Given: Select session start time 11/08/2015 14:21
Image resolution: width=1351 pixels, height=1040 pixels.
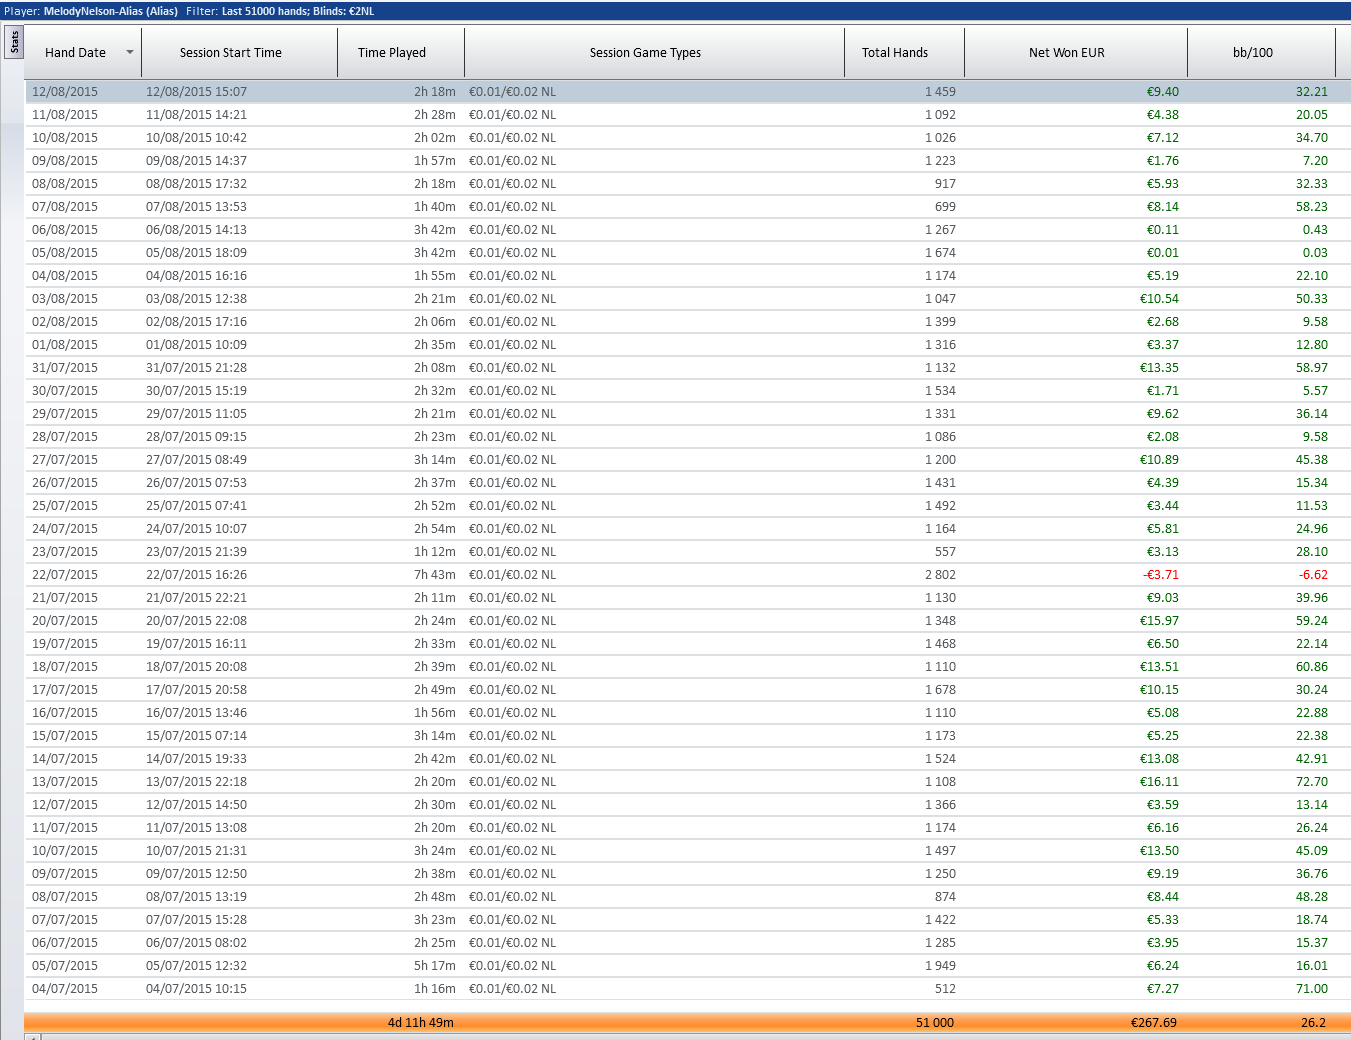Looking at the screenshot, I should point(196,115).
